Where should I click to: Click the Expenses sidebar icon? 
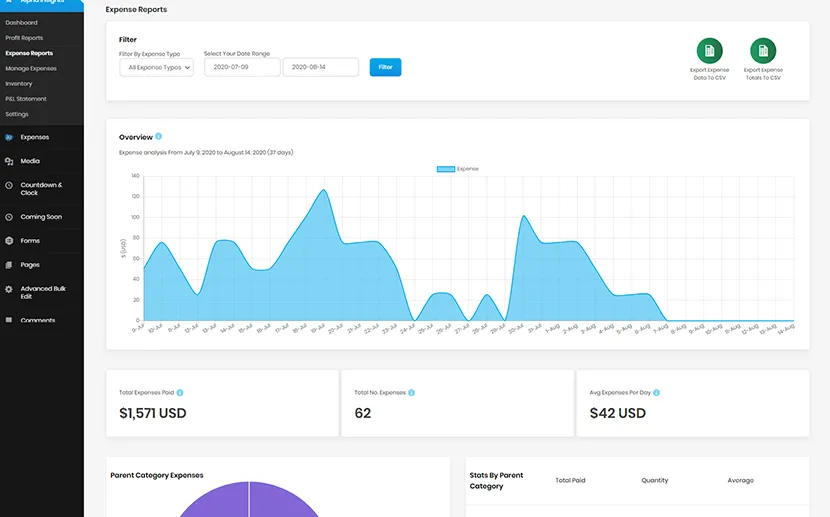coord(9,137)
